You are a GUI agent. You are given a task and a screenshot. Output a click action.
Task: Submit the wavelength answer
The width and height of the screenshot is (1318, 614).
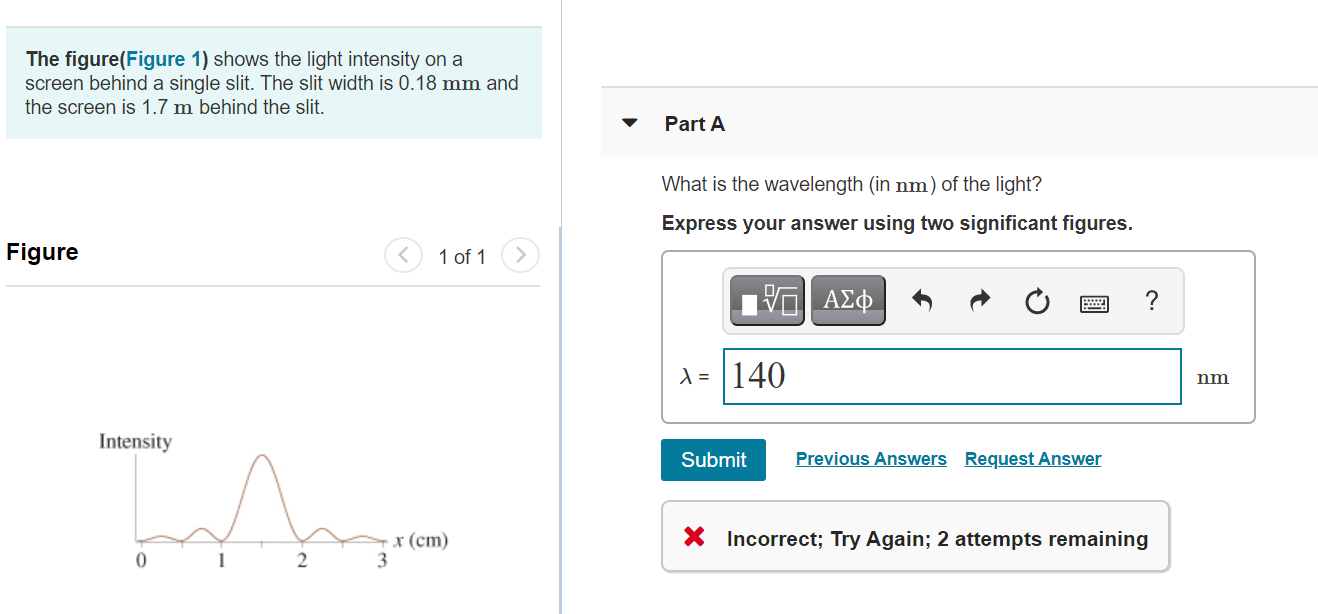pyautogui.click(x=712, y=459)
